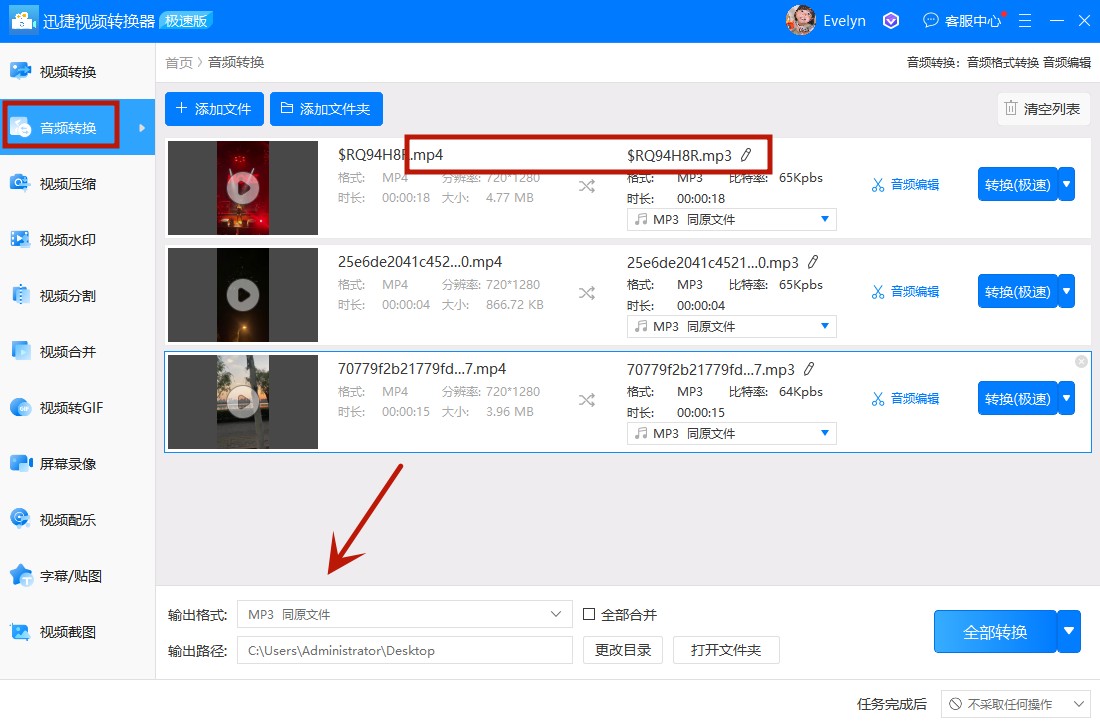Viewport: 1100px width, 728px height.
Task: Open 音频编辑 for the $RQ94H8R.mp4 file
Action: [x=906, y=184]
